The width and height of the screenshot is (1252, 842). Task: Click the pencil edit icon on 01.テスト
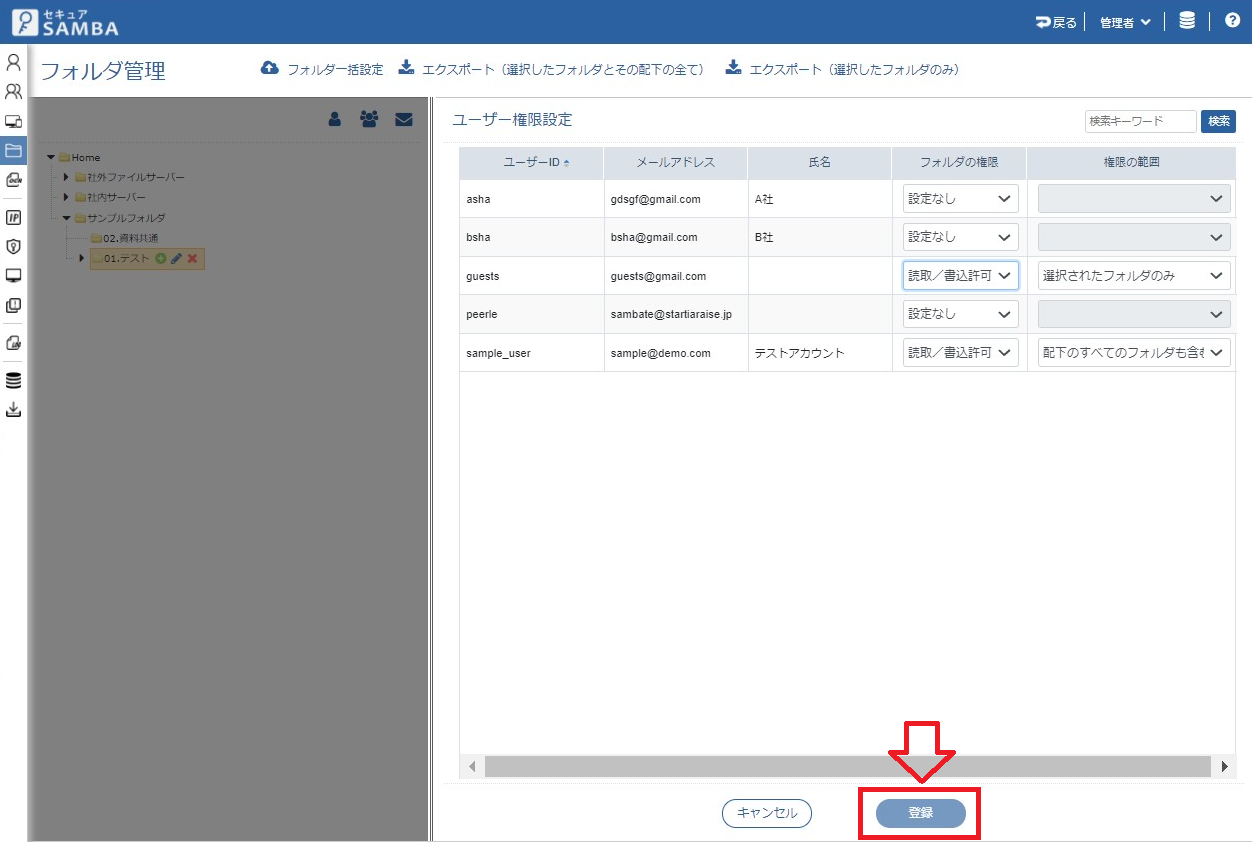tap(176, 258)
